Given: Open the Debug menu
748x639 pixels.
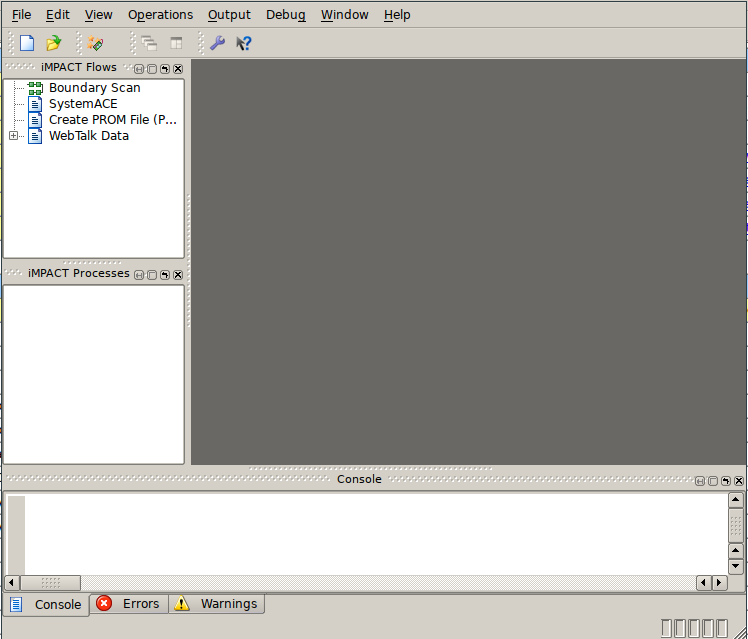Looking at the screenshot, I should 286,15.
